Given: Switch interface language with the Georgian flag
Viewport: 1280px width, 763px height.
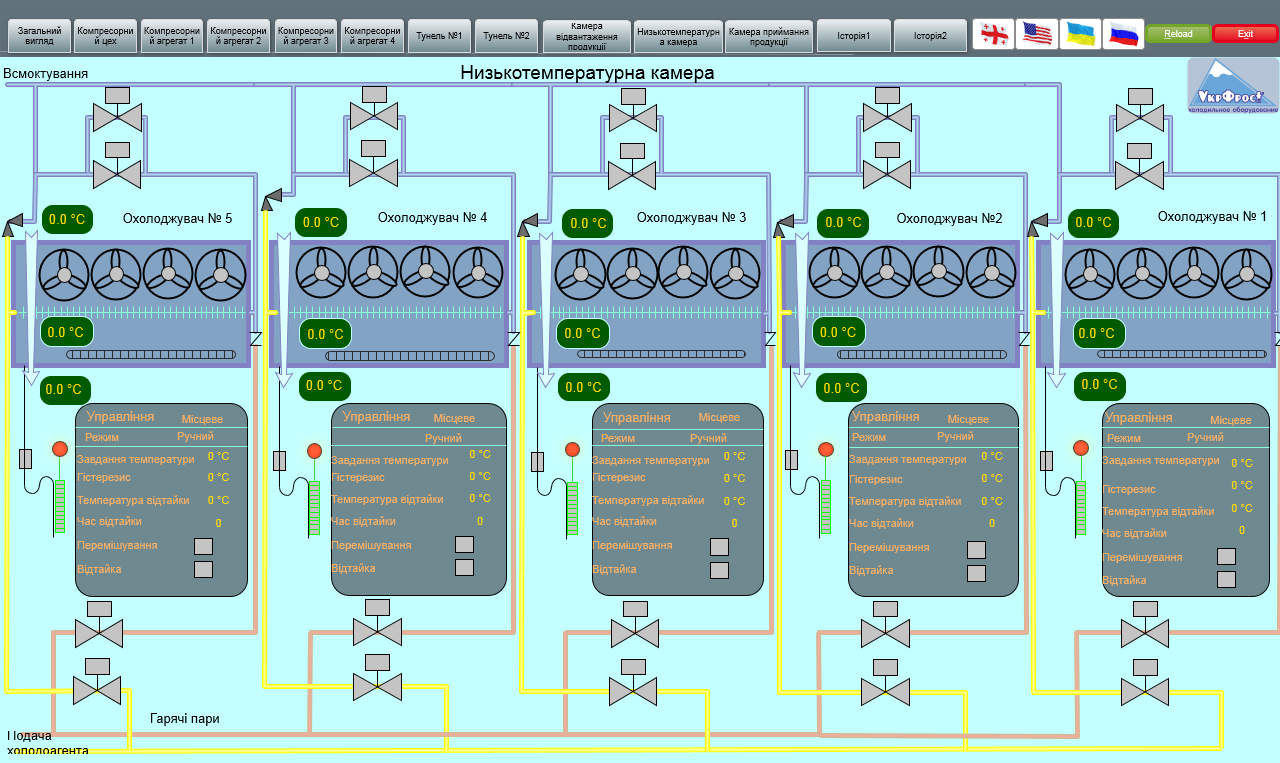Looking at the screenshot, I should click(x=993, y=34).
